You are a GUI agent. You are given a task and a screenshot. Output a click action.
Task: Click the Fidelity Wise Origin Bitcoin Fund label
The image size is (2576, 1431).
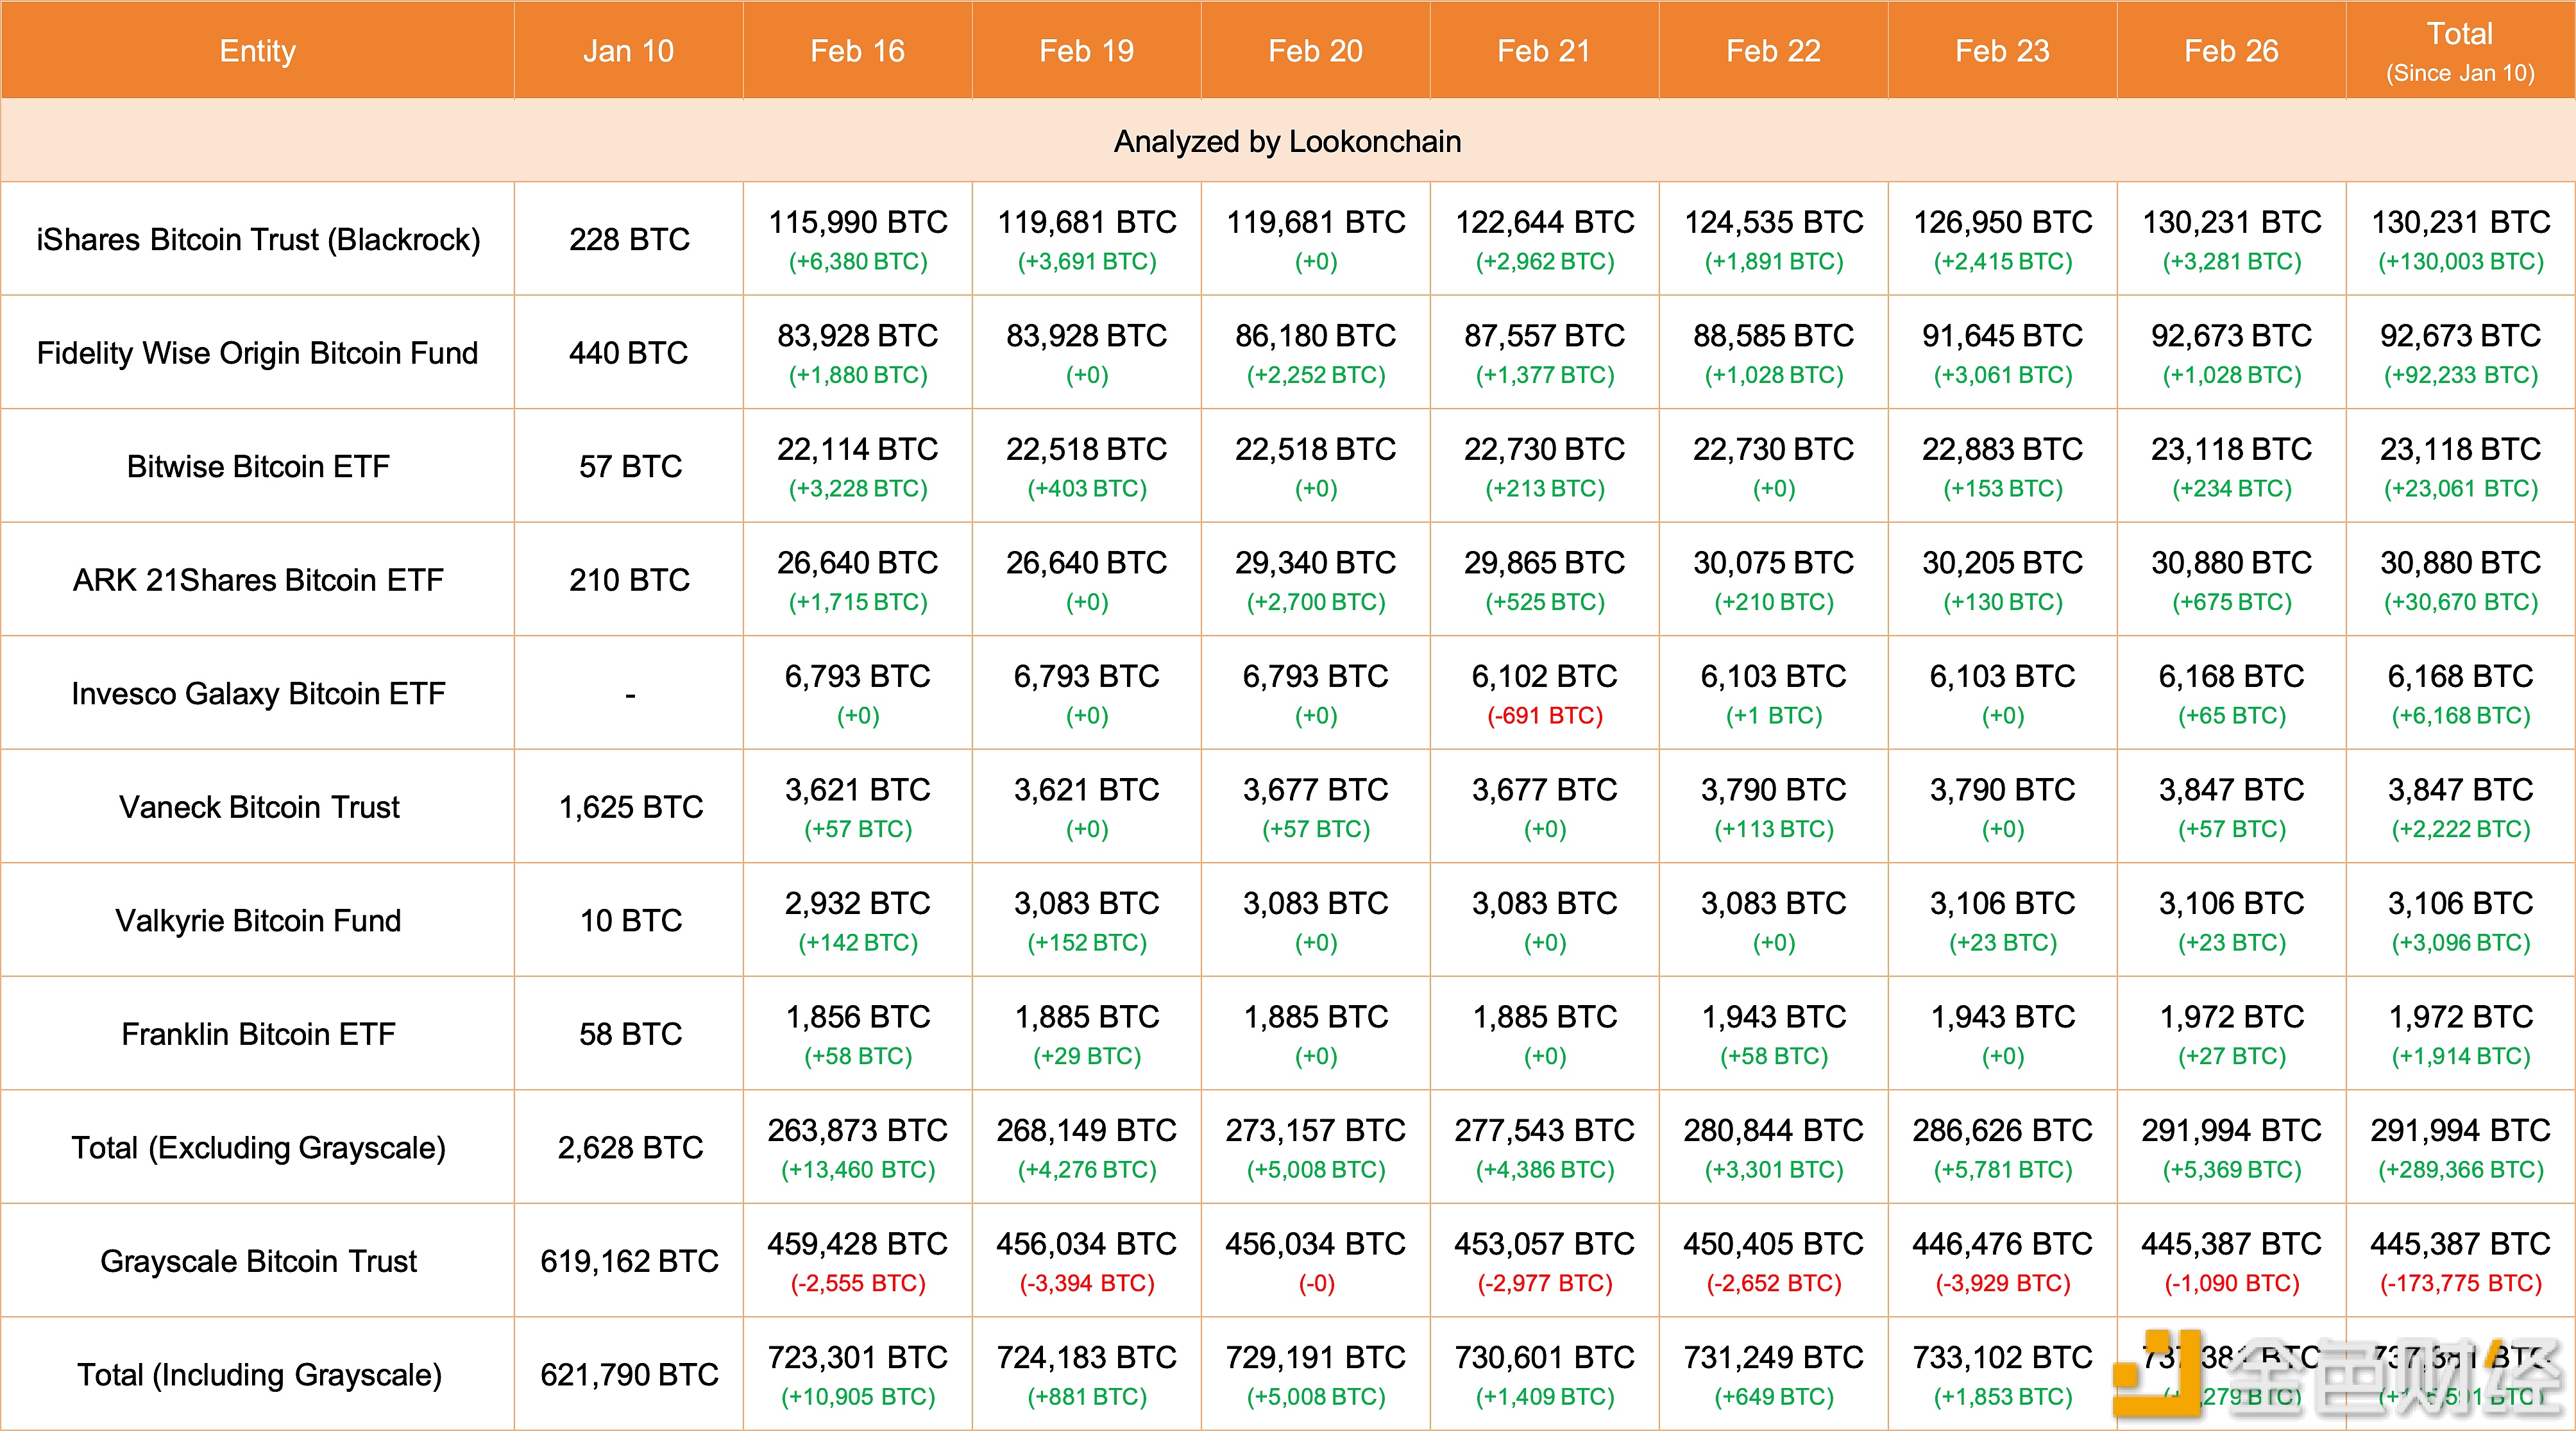[x=257, y=353]
